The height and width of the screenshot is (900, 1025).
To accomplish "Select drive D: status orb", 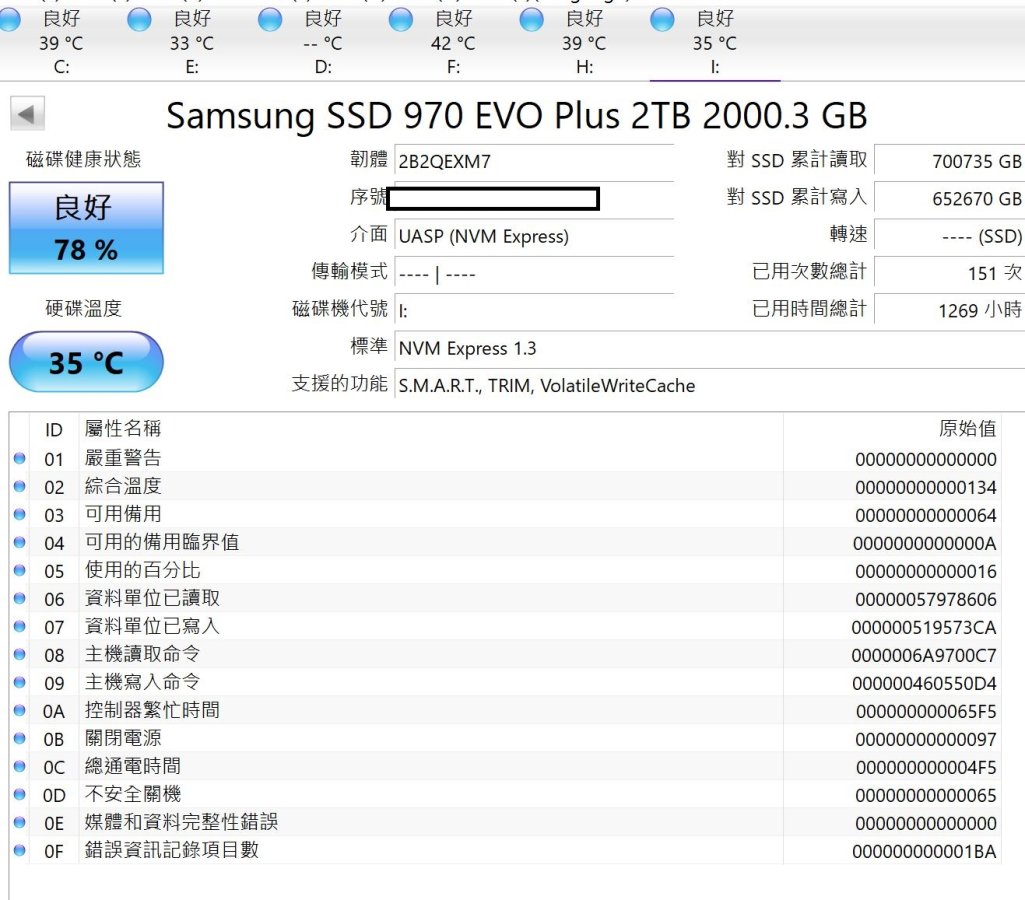I will [x=269, y=20].
